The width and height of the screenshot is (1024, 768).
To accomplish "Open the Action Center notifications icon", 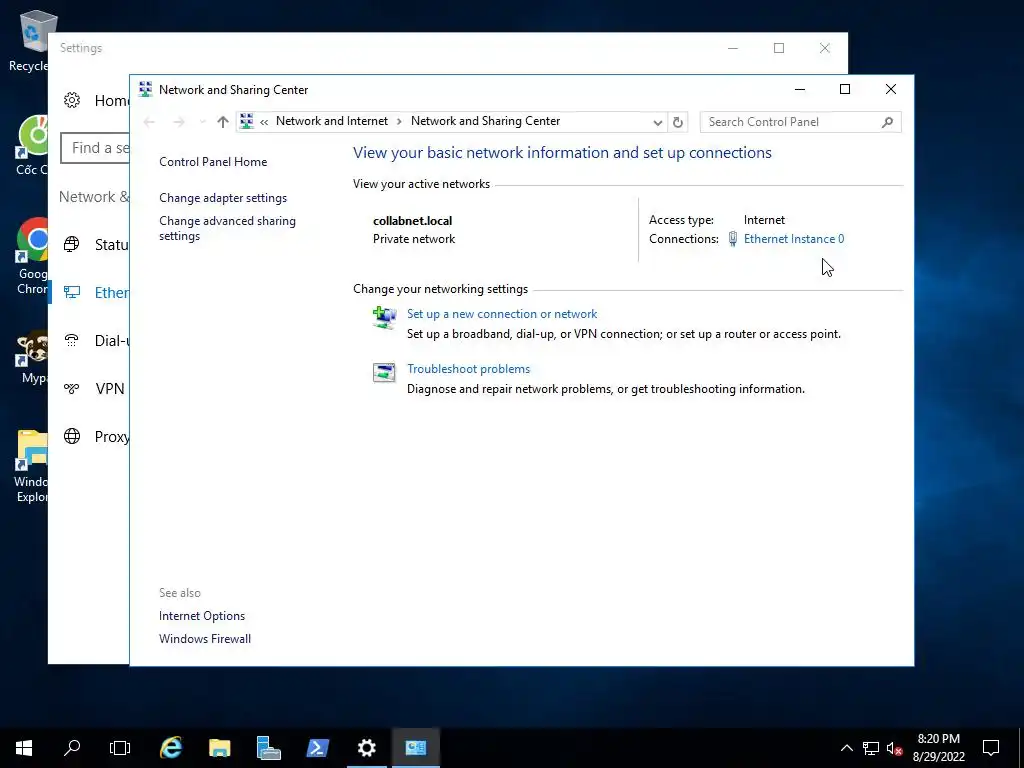I will (991, 748).
